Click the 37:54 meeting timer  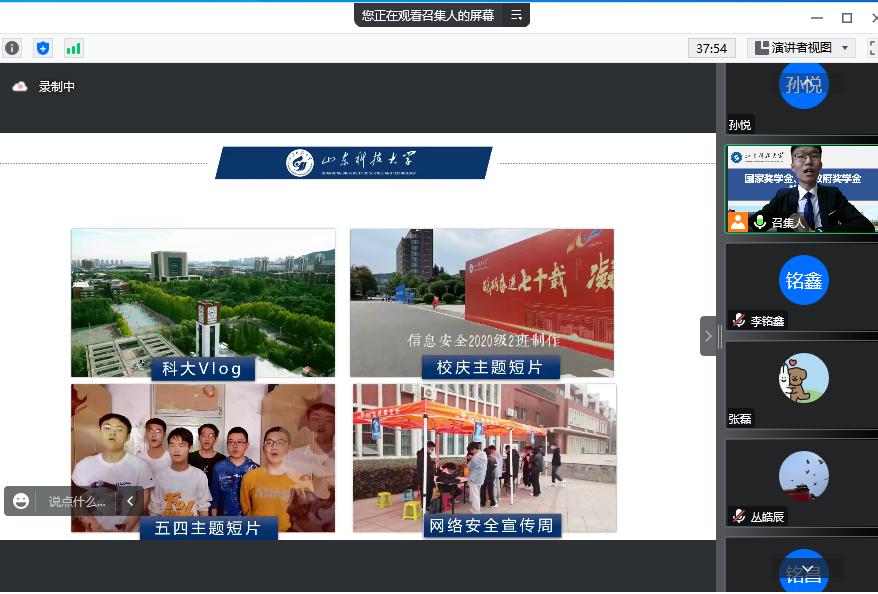[711, 49]
